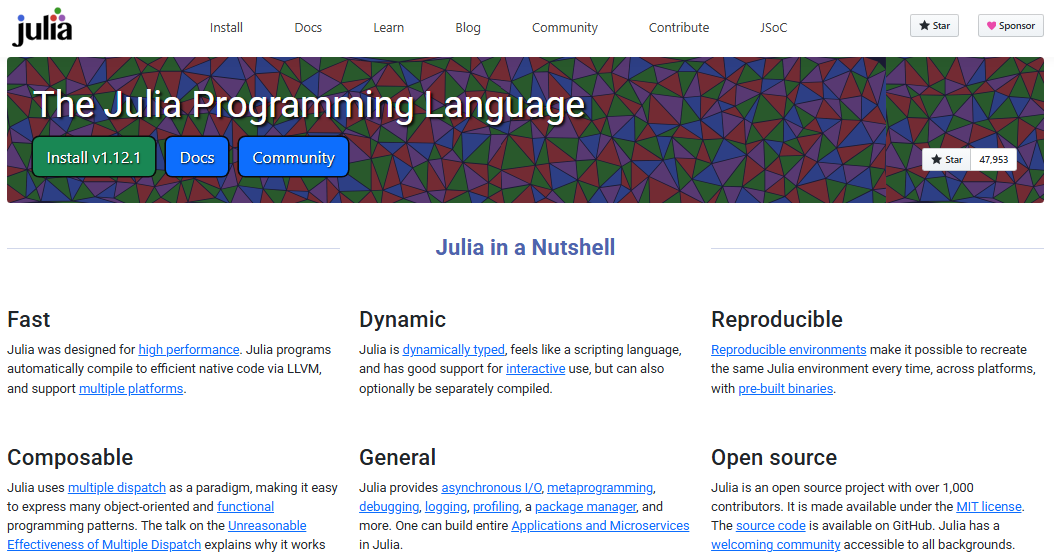Open the dynamically typed link

tap(453, 349)
